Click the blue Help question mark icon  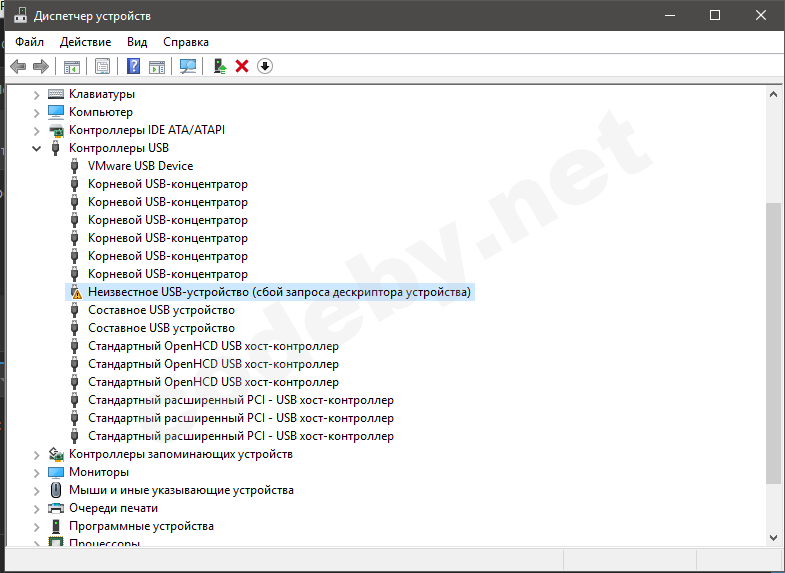133,66
